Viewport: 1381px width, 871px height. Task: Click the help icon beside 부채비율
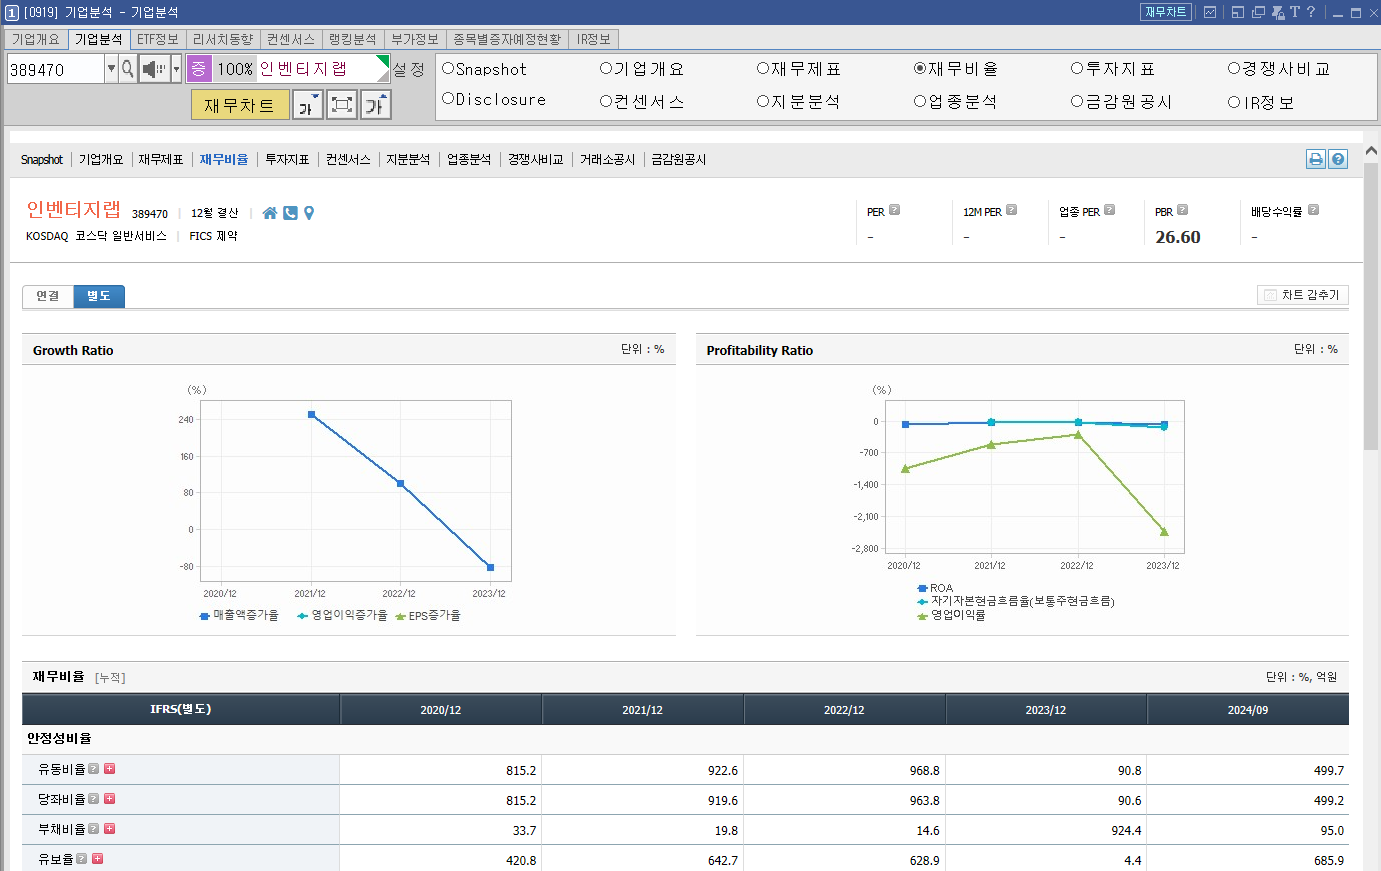(x=93, y=829)
